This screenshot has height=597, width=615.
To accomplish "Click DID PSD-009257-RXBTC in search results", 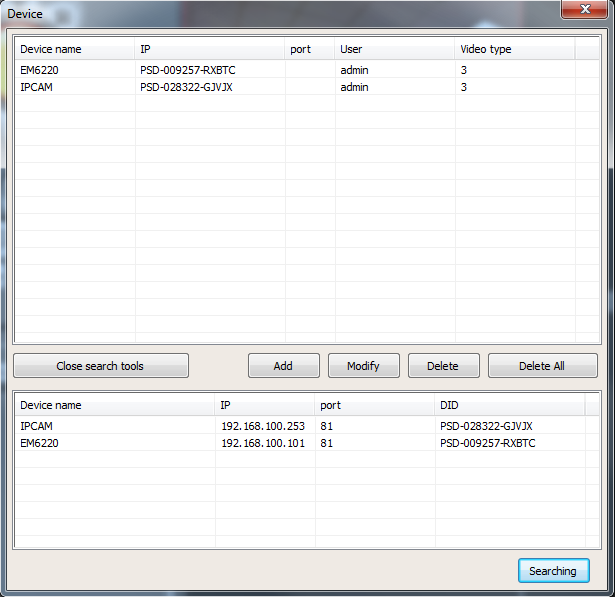I will (488, 443).
